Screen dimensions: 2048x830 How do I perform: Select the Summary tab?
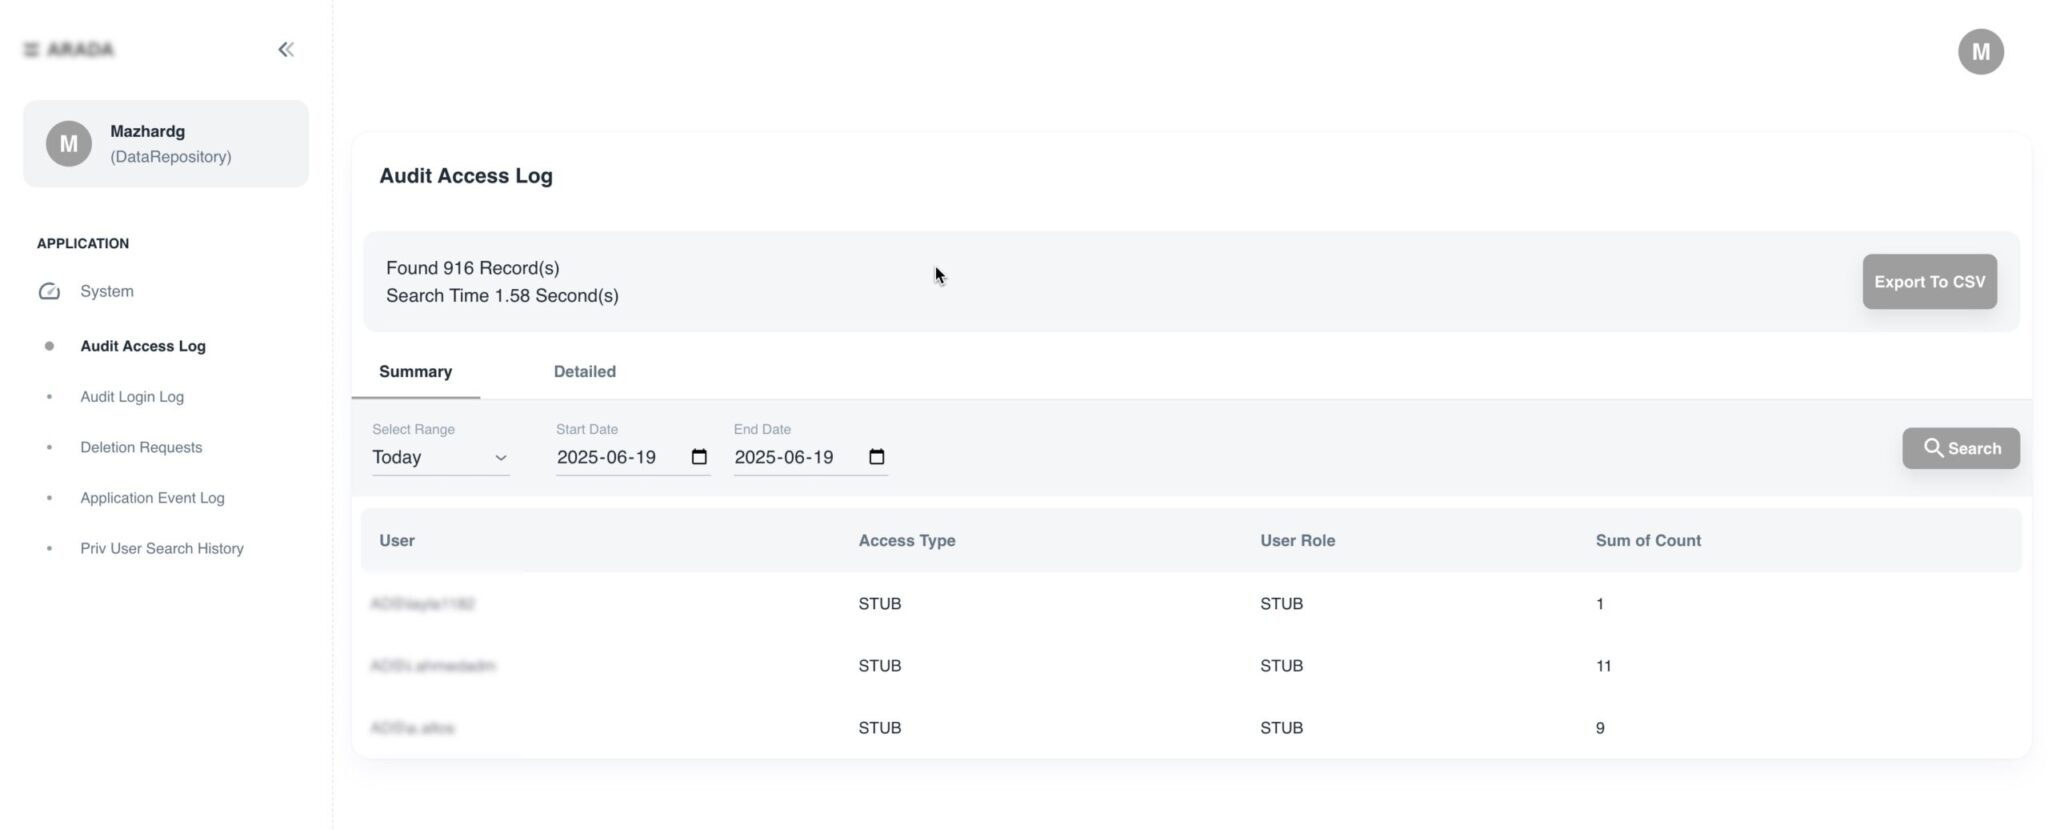(415, 371)
